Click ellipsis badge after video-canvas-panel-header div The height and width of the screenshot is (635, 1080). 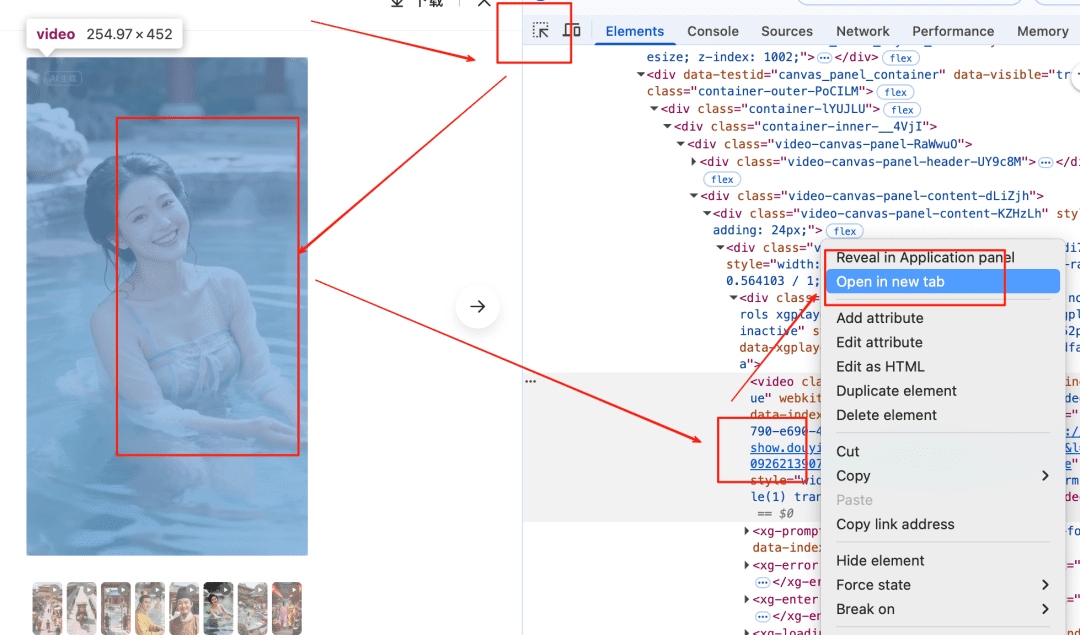pos(1045,162)
